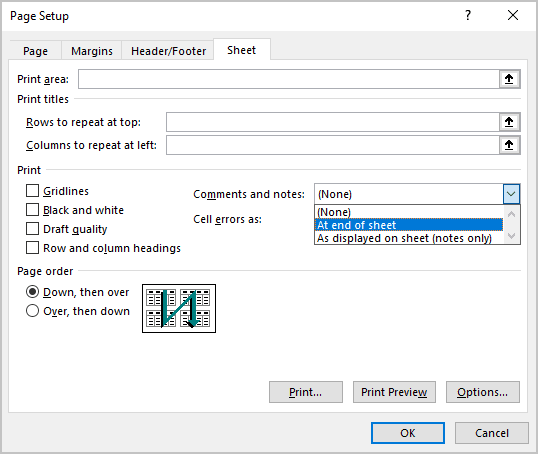Focus the Rows to repeat at top field

click(332, 122)
